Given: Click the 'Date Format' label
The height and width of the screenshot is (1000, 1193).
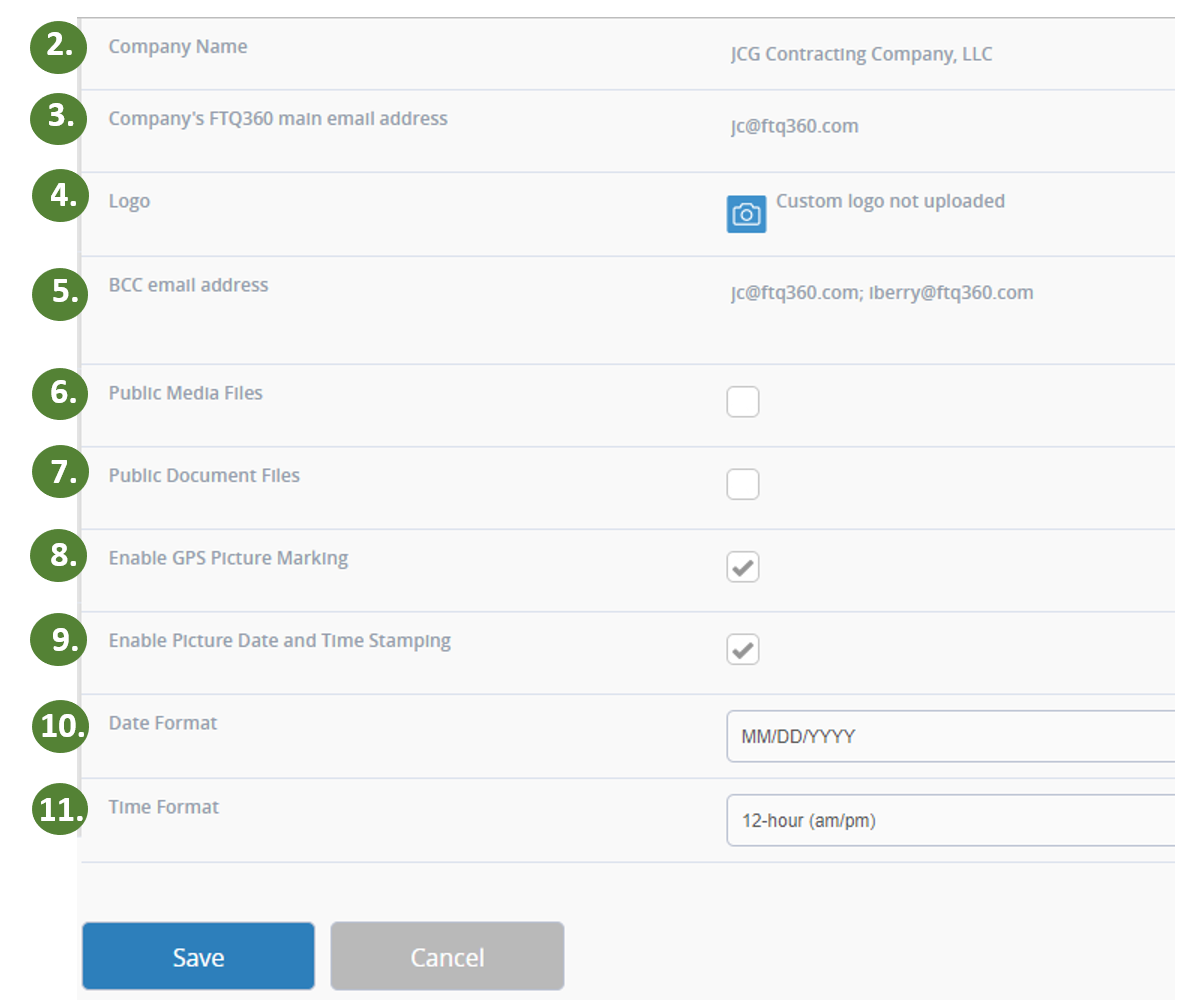Looking at the screenshot, I should tap(163, 723).
